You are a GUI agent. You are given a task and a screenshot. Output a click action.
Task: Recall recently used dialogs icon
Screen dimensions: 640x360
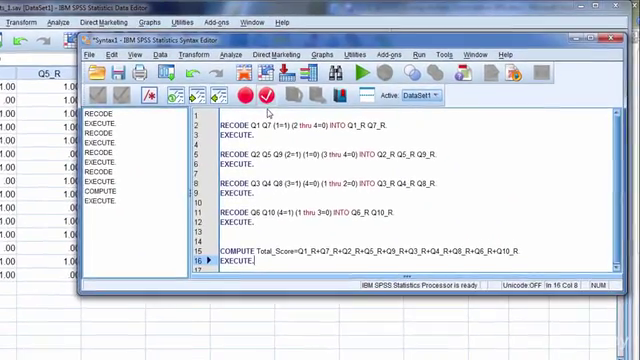pyautogui.click(x=167, y=73)
